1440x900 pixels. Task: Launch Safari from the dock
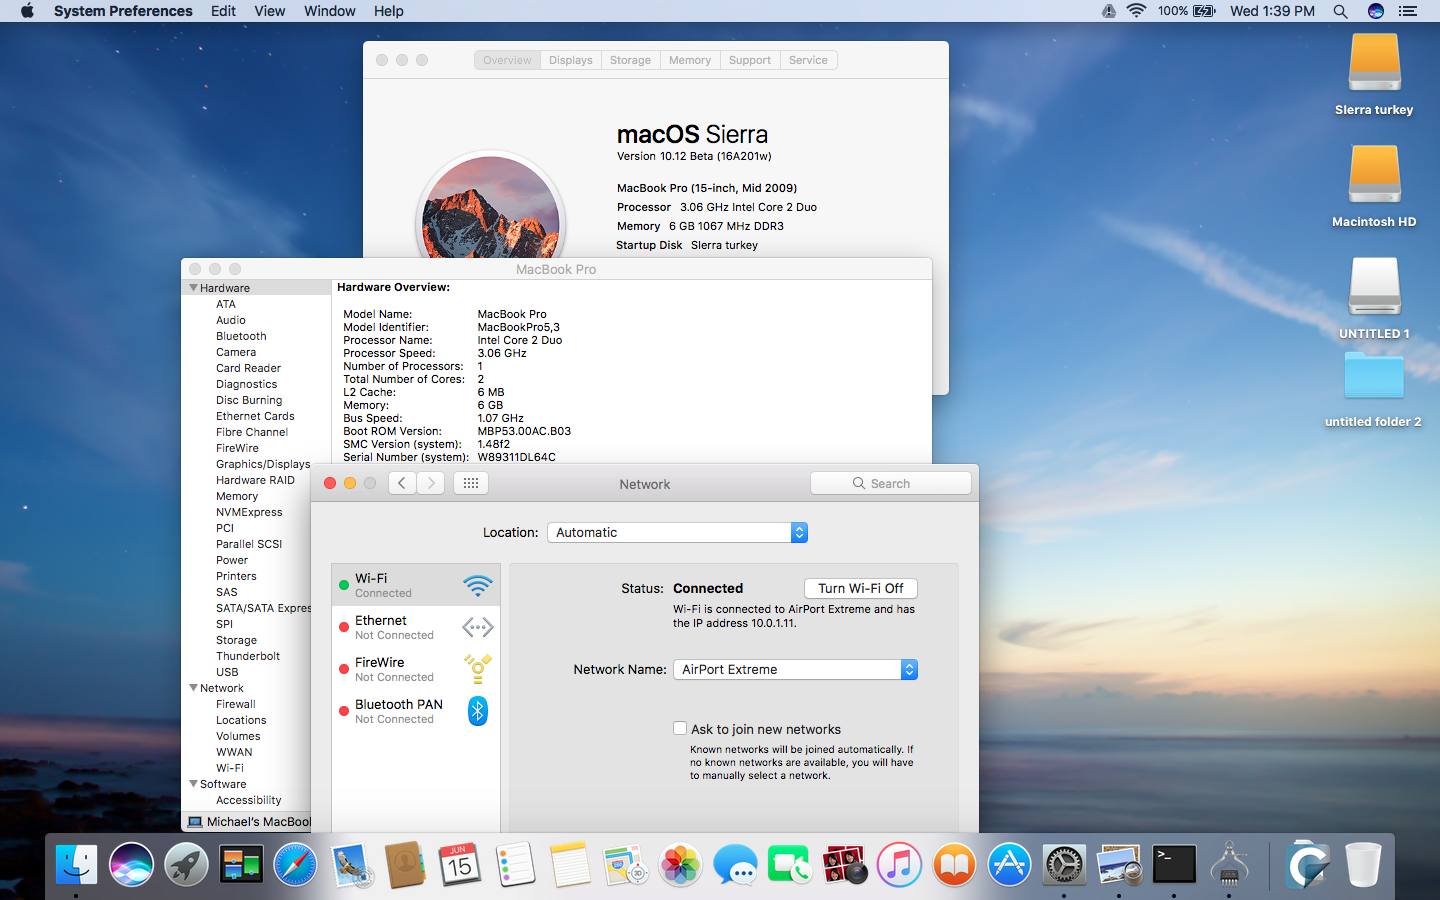tap(296, 865)
